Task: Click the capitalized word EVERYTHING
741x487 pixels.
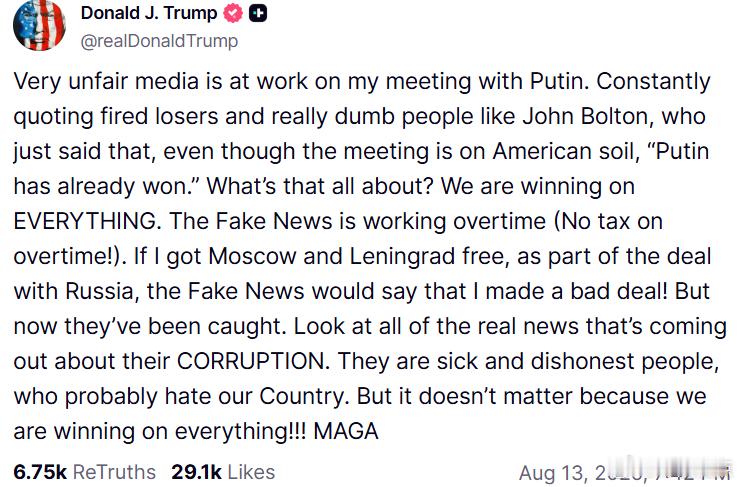Action: [87, 221]
